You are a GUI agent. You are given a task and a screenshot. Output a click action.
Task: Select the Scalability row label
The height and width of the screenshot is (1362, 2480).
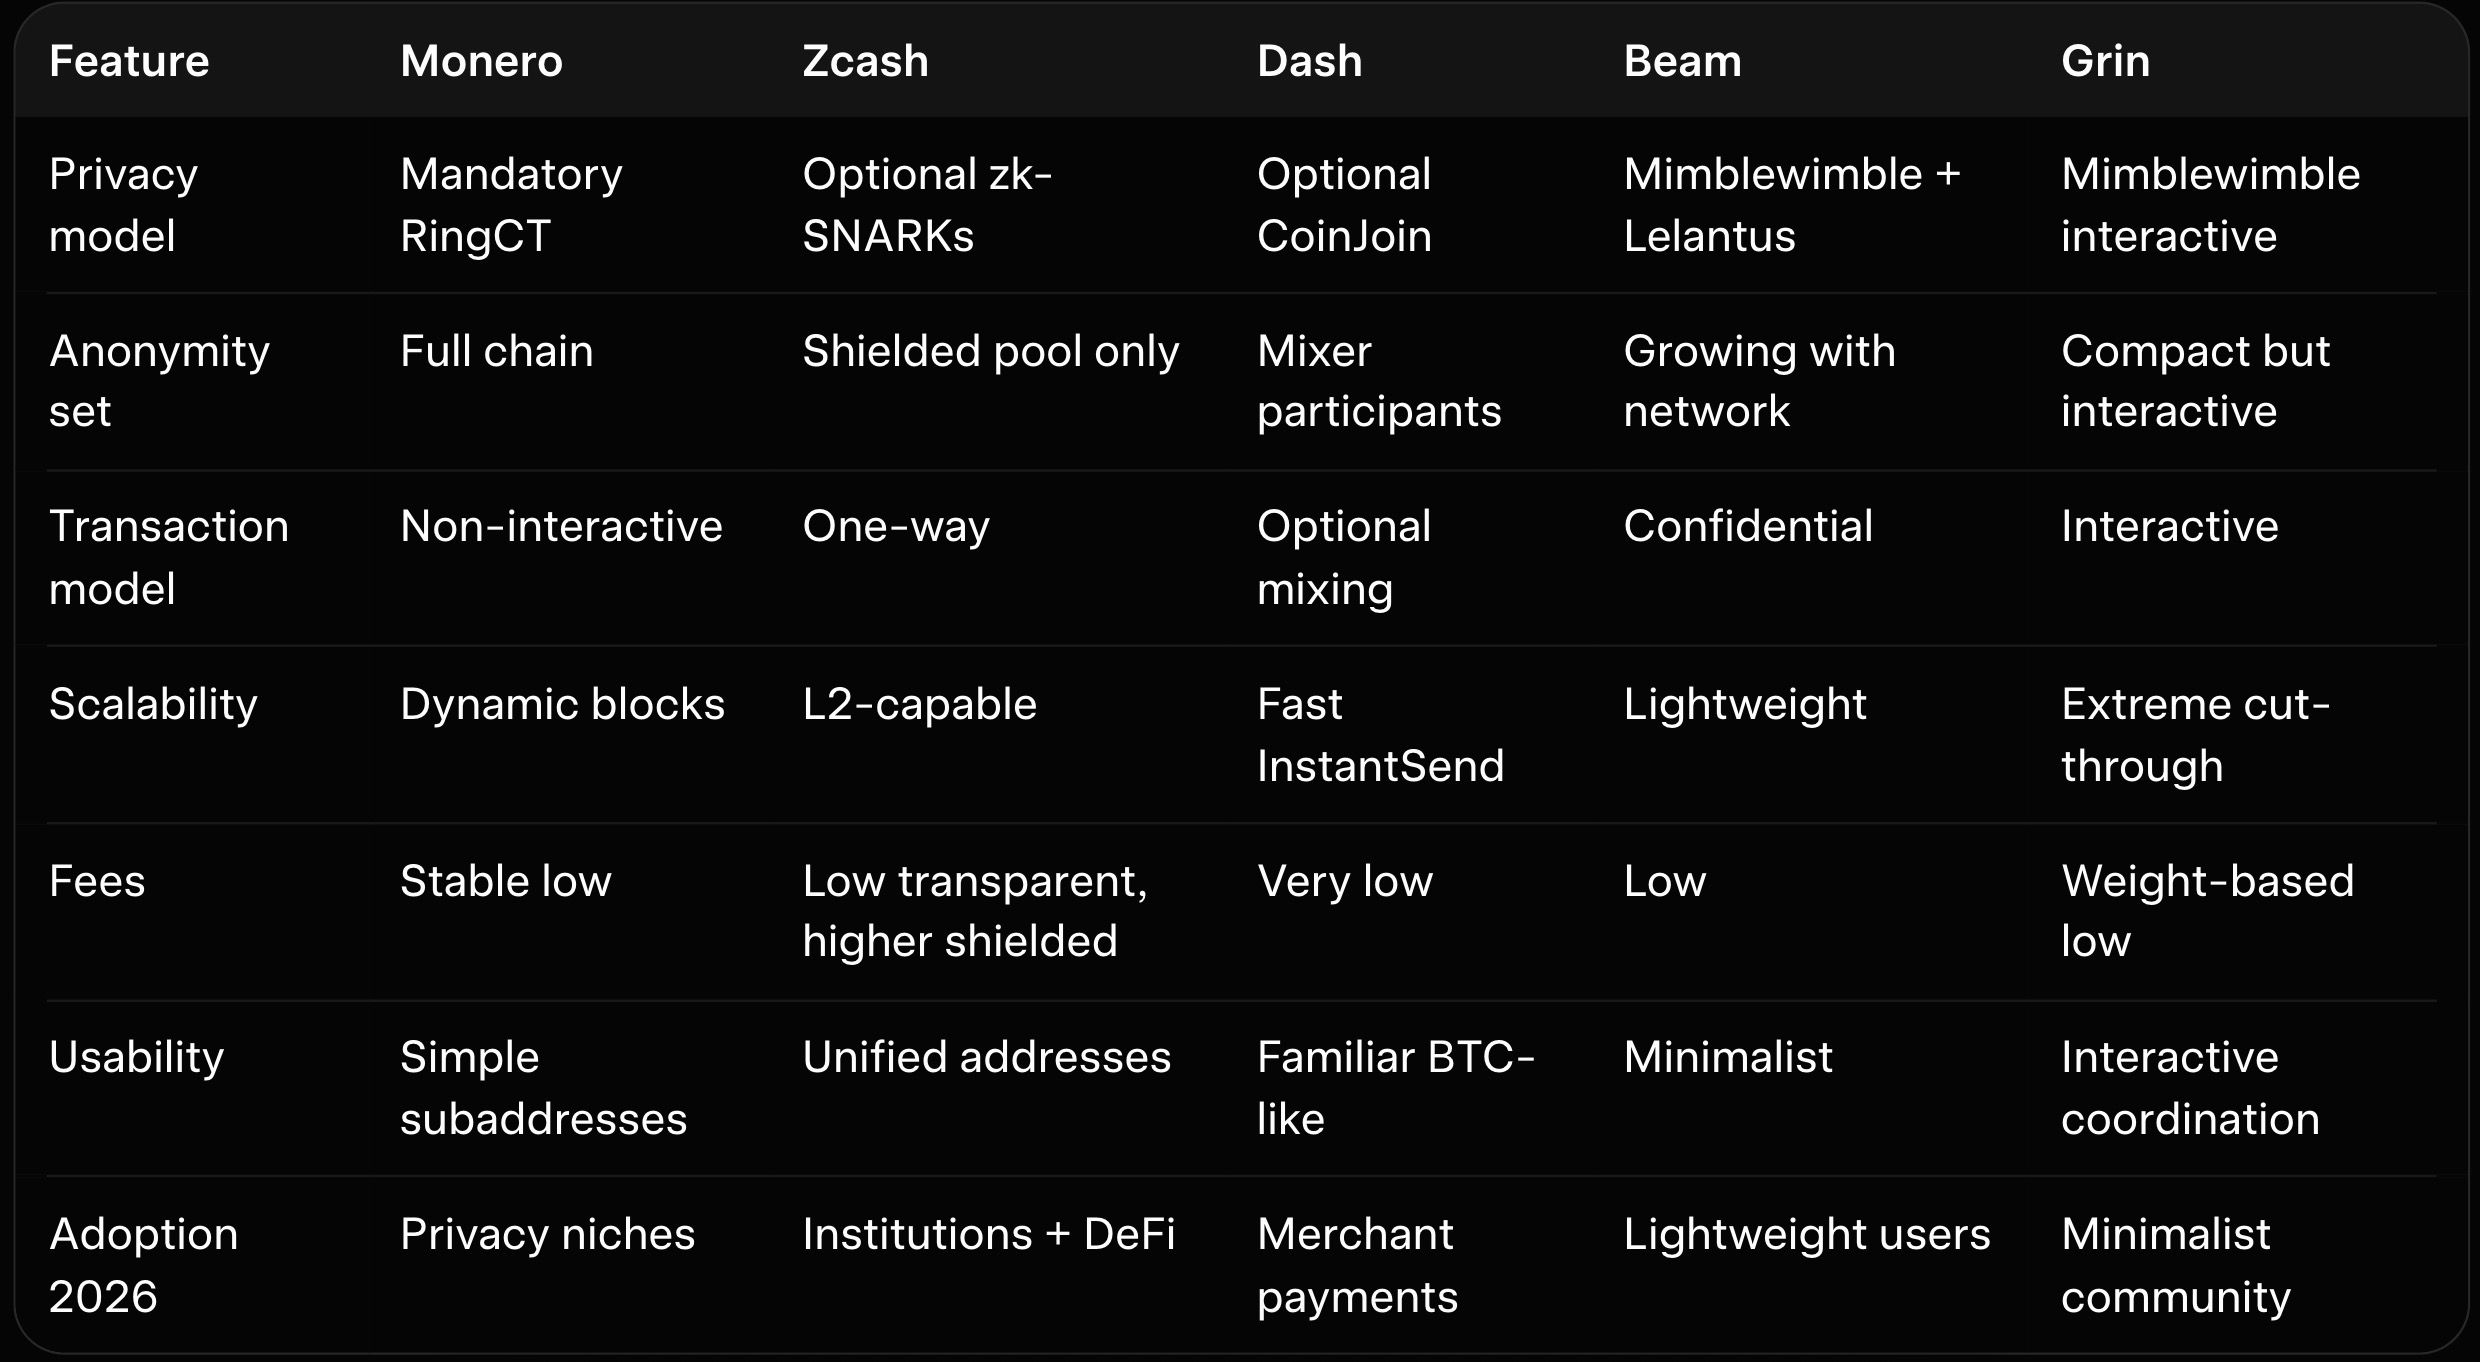[x=153, y=704]
